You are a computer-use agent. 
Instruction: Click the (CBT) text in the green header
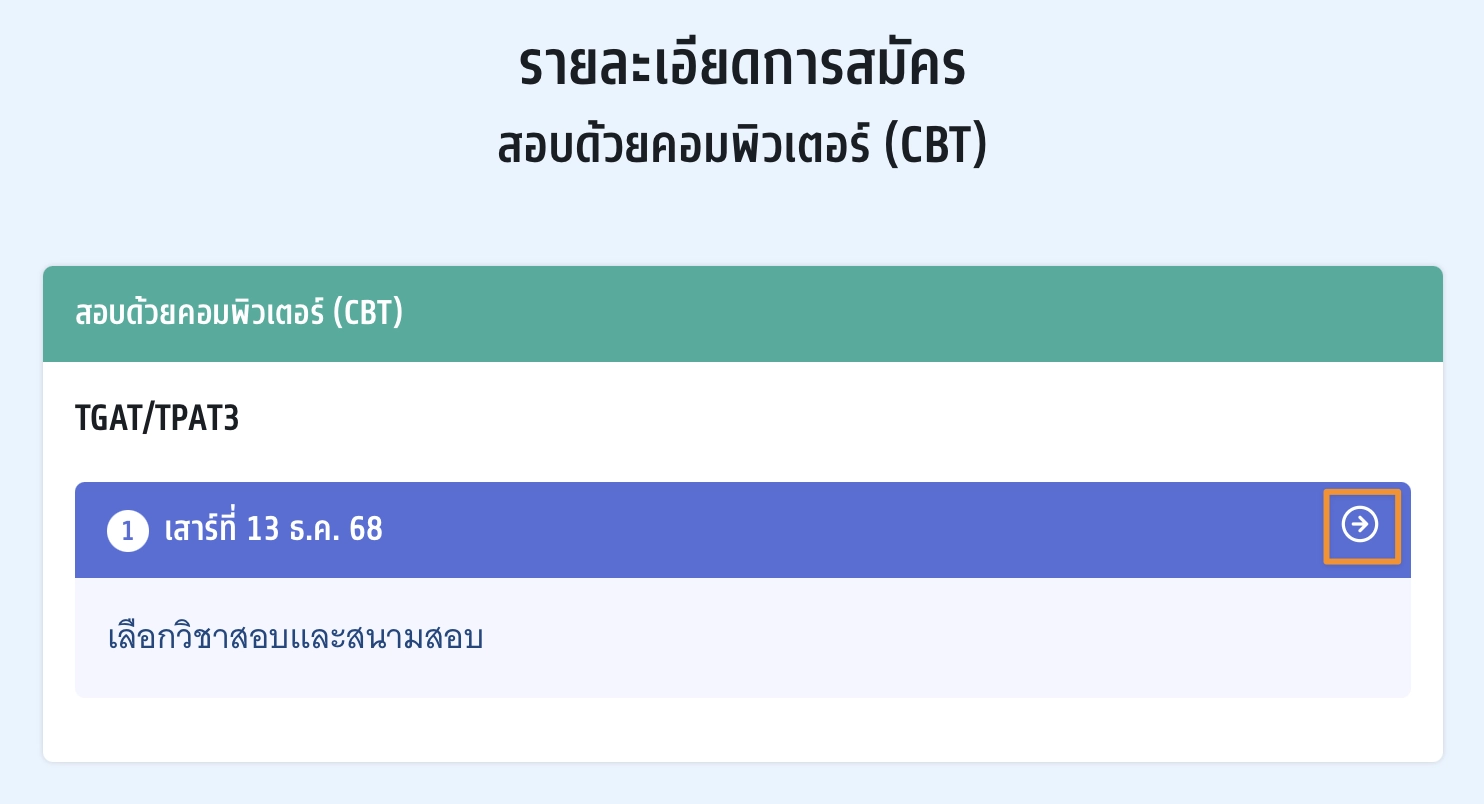coord(368,313)
